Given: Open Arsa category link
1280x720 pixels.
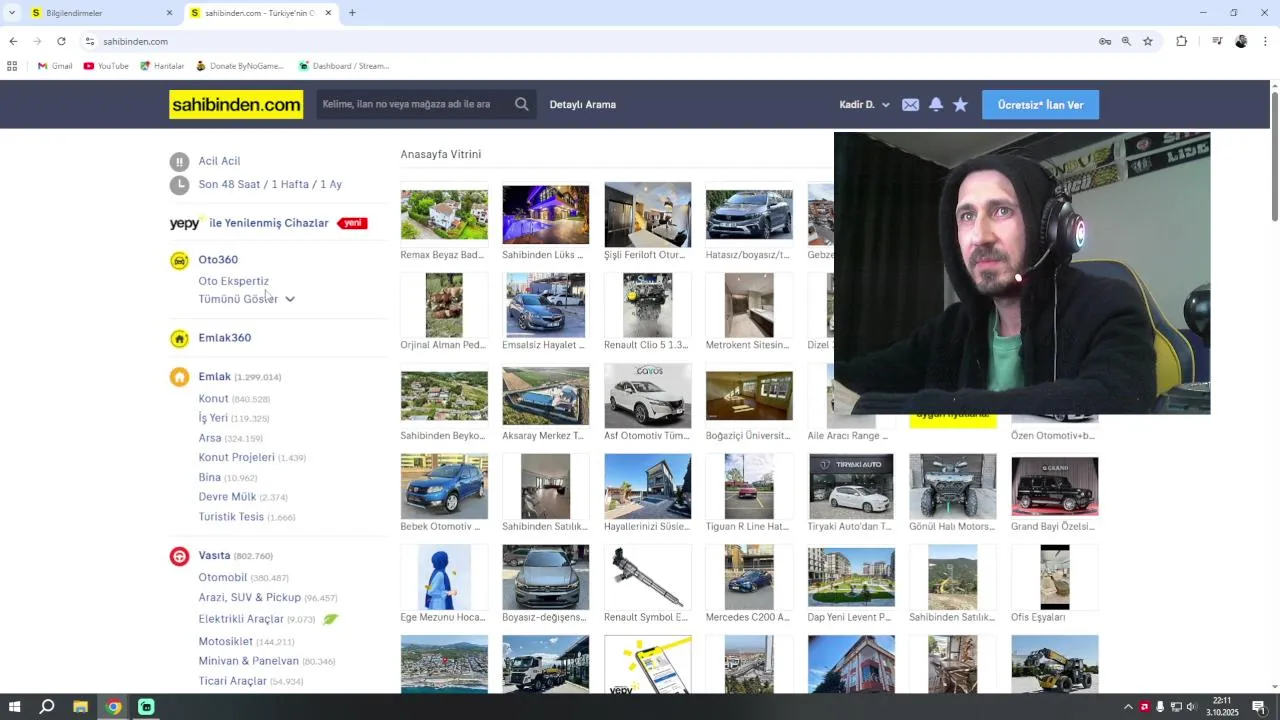Looking at the screenshot, I should click(210, 438).
